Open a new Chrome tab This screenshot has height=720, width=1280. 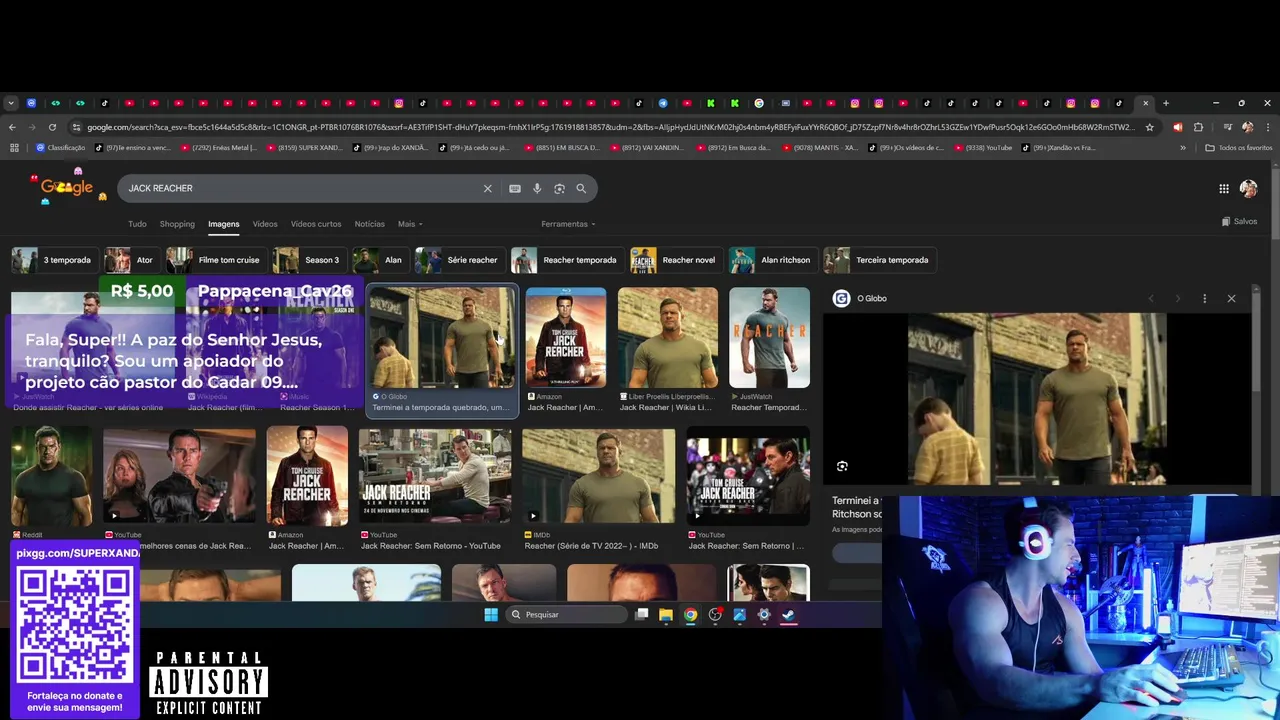(1165, 103)
